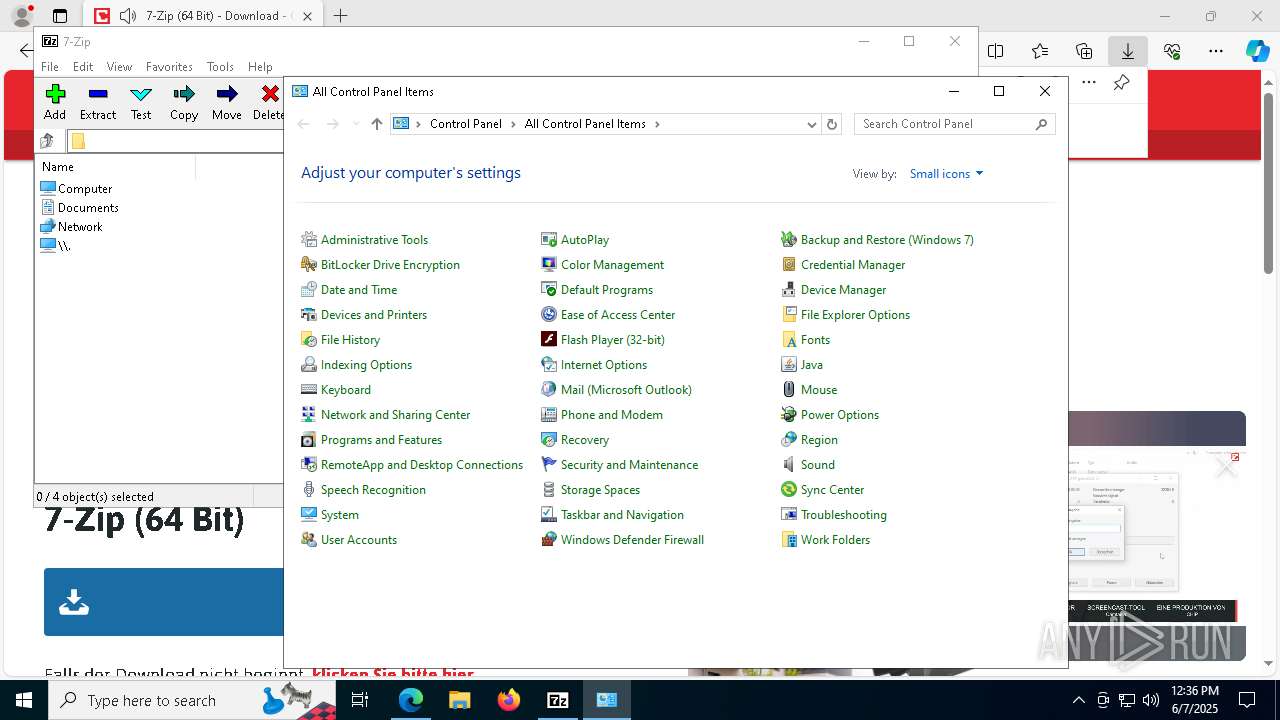
Task: Open the View menu in 7-Zip
Action: pos(119,67)
